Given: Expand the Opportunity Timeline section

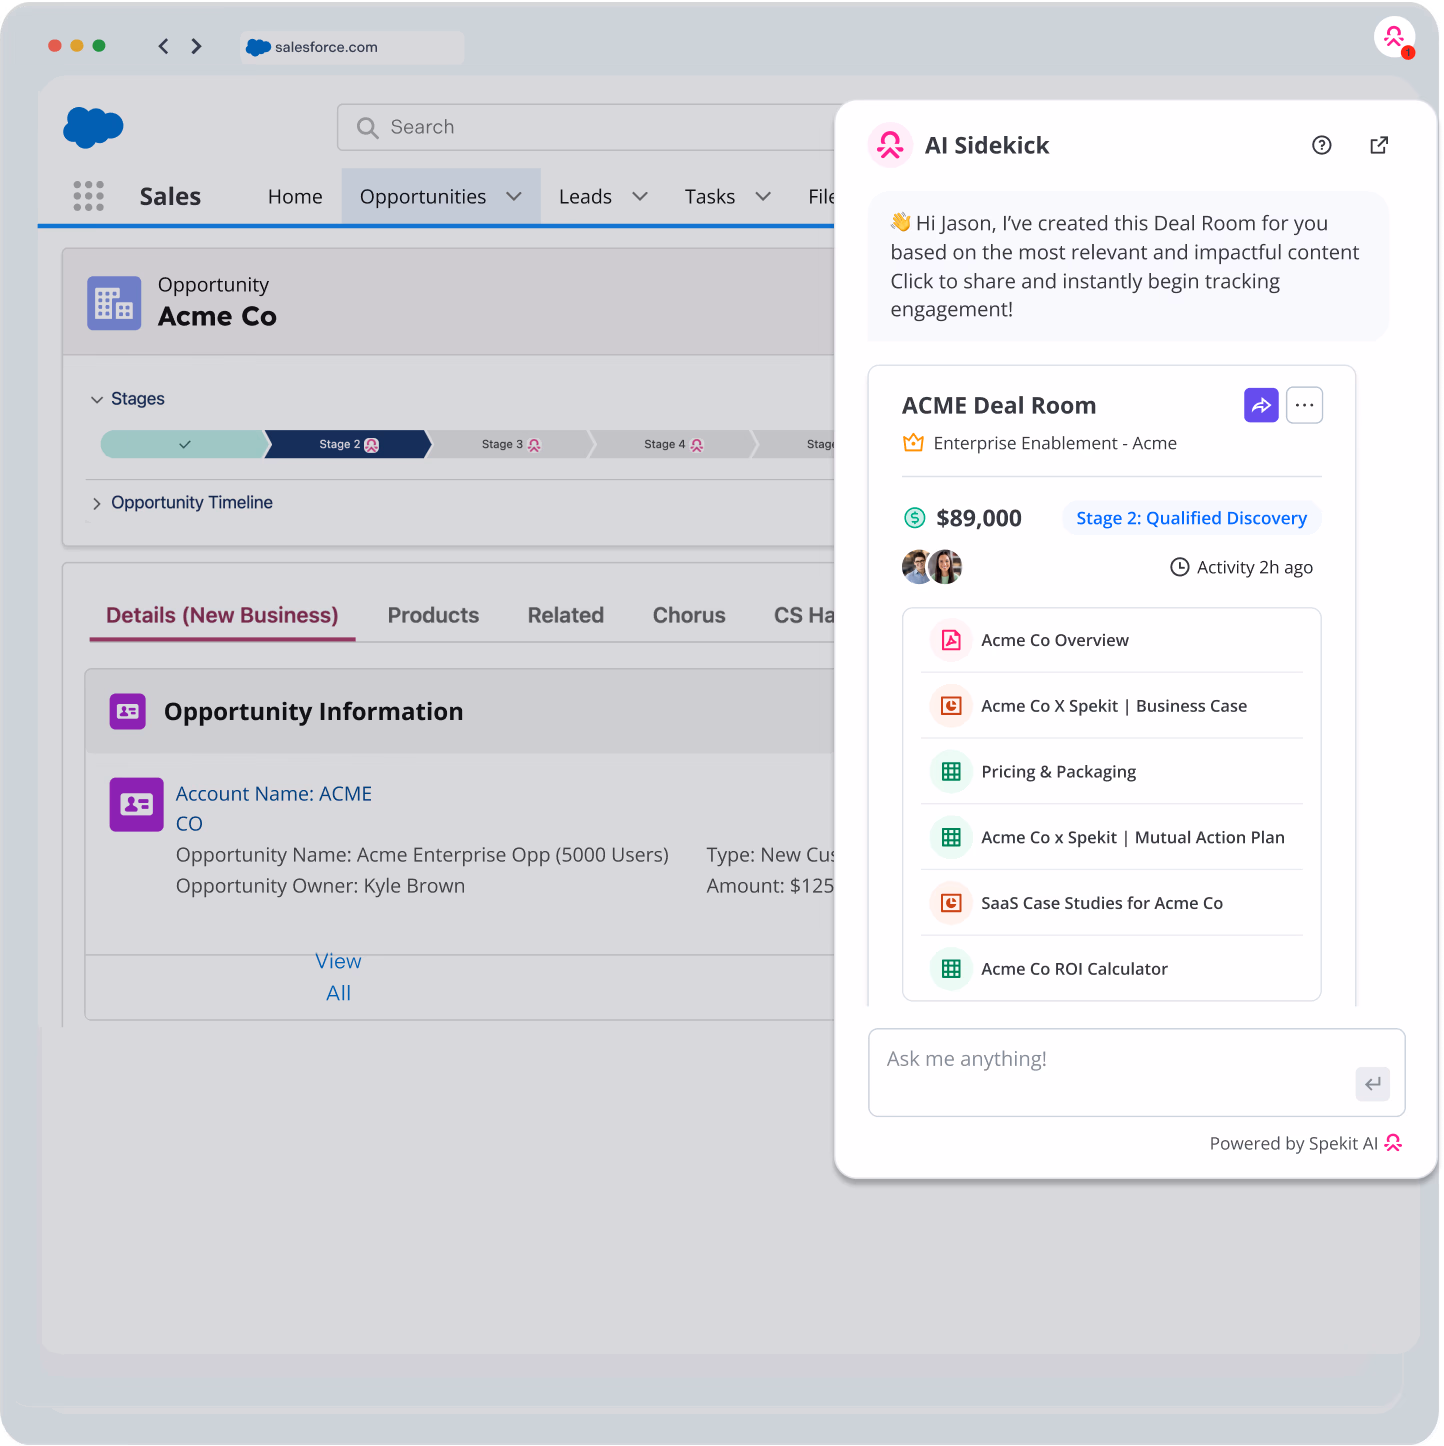Looking at the screenshot, I should [97, 504].
